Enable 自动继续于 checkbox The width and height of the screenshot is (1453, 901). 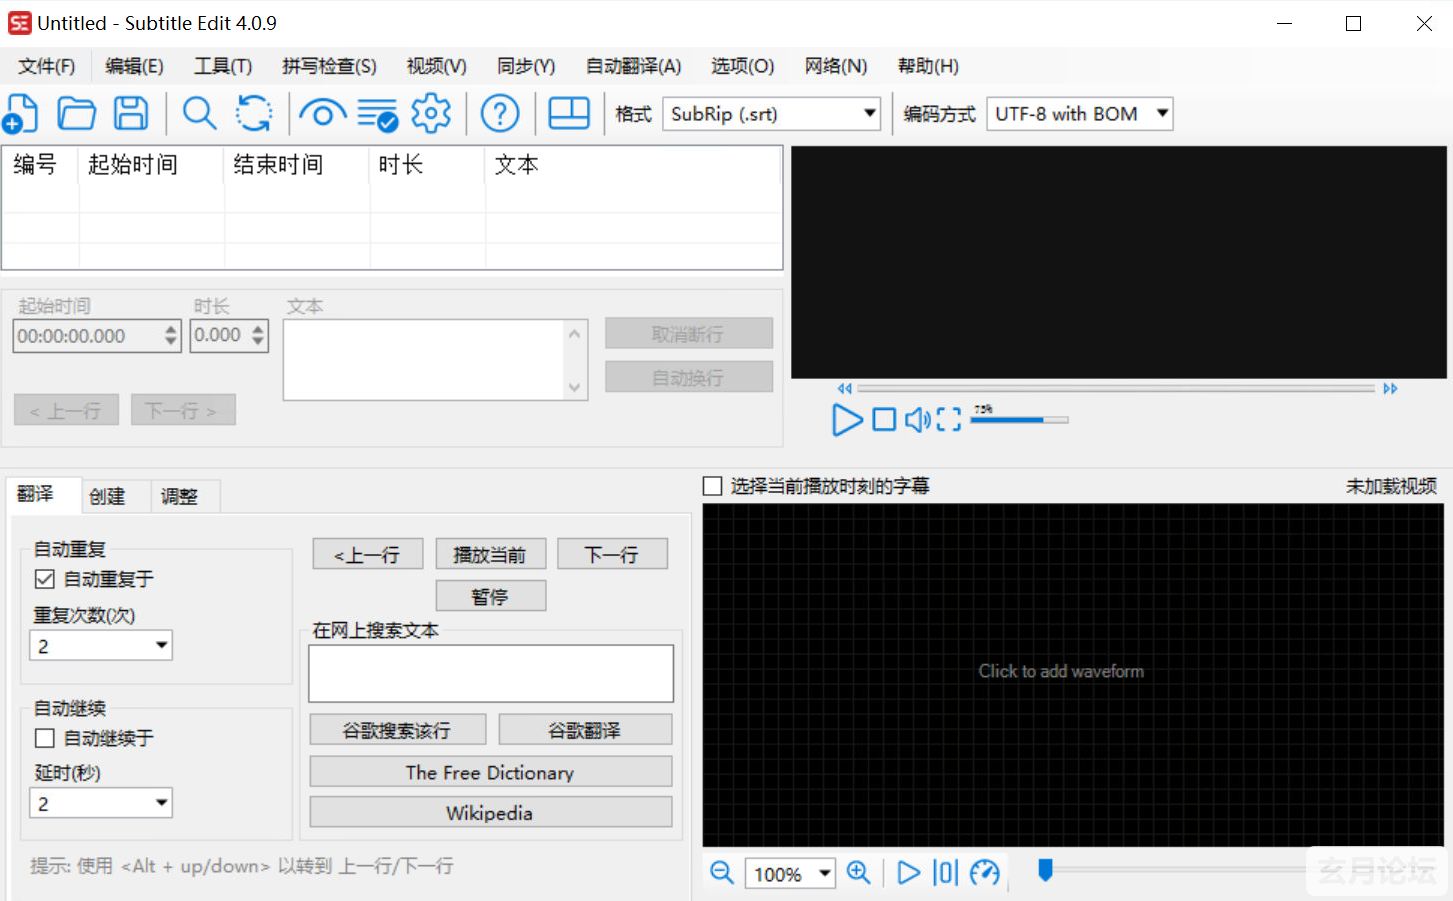45,738
